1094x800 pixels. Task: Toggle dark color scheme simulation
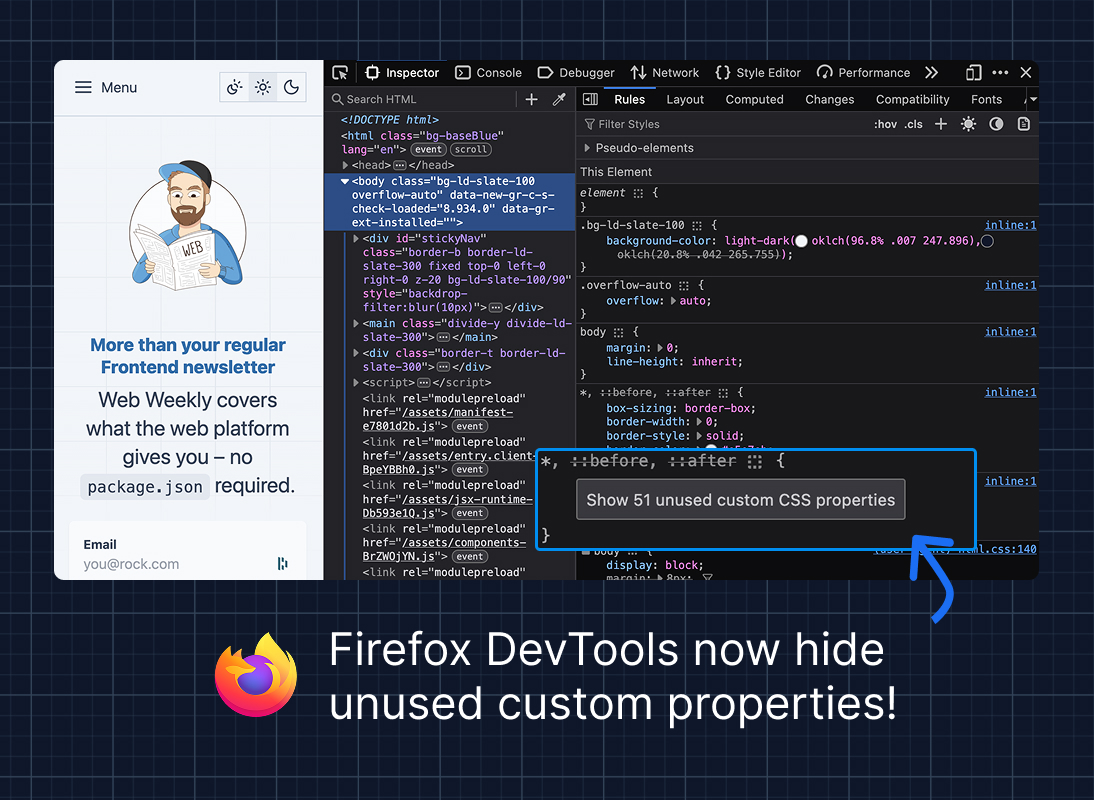995,123
